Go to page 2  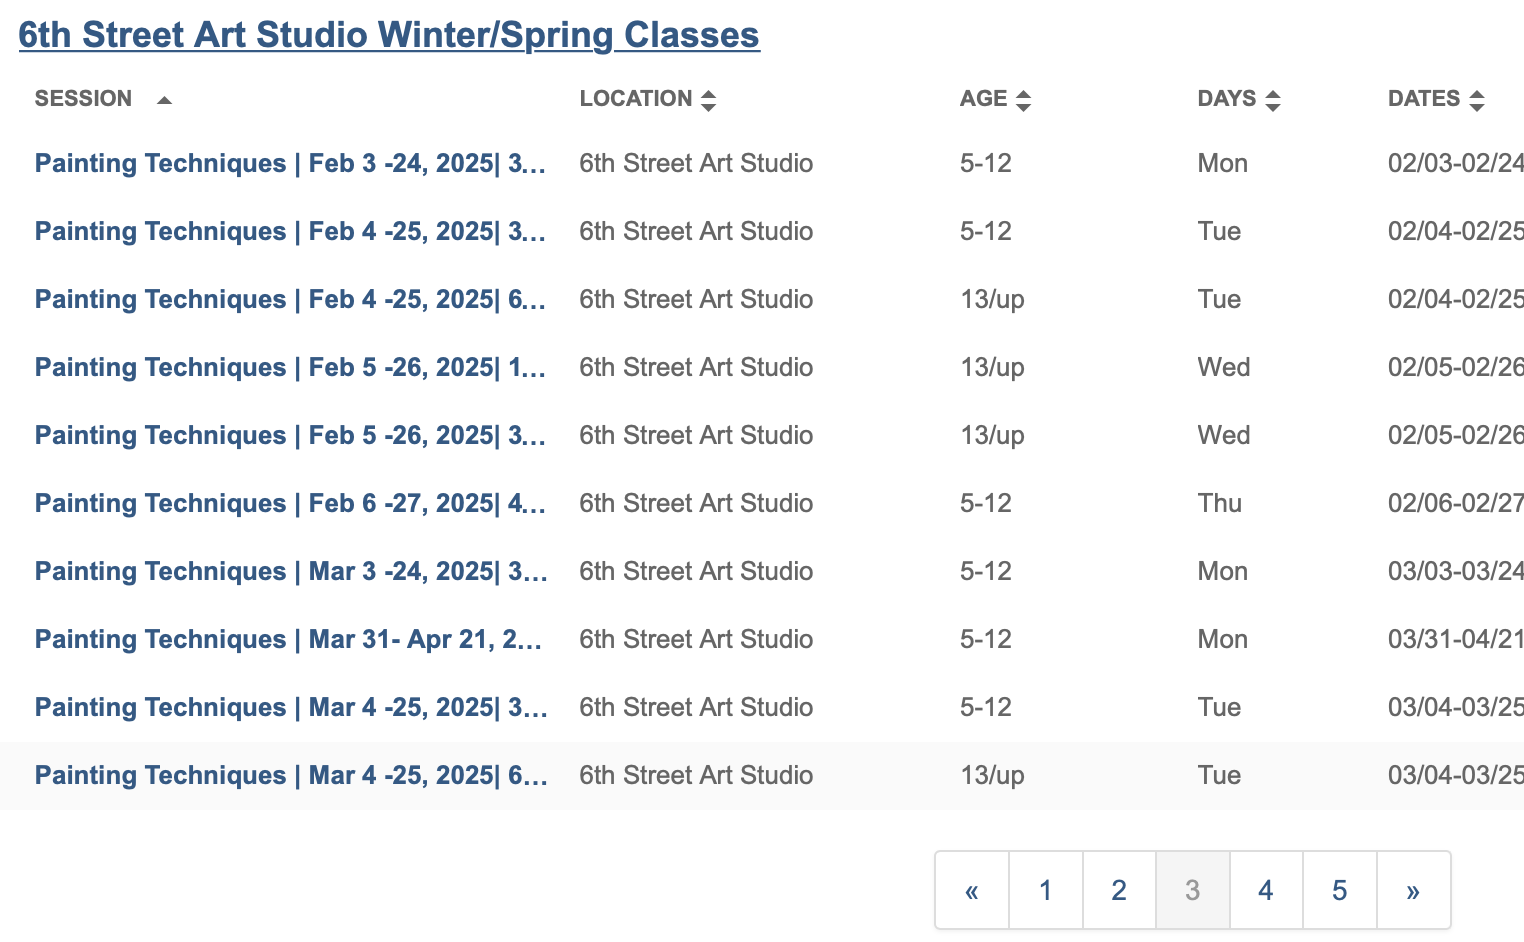[1118, 890]
